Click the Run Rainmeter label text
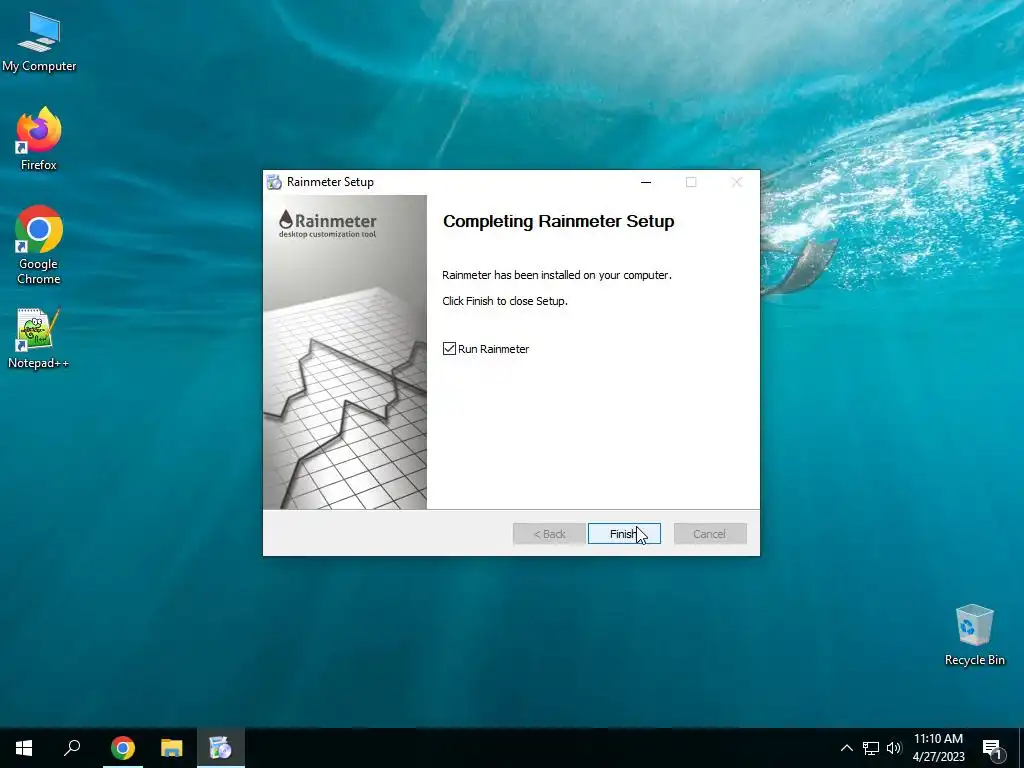The image size is (1024, 768). pyautogui.click(x=493, y=349)
